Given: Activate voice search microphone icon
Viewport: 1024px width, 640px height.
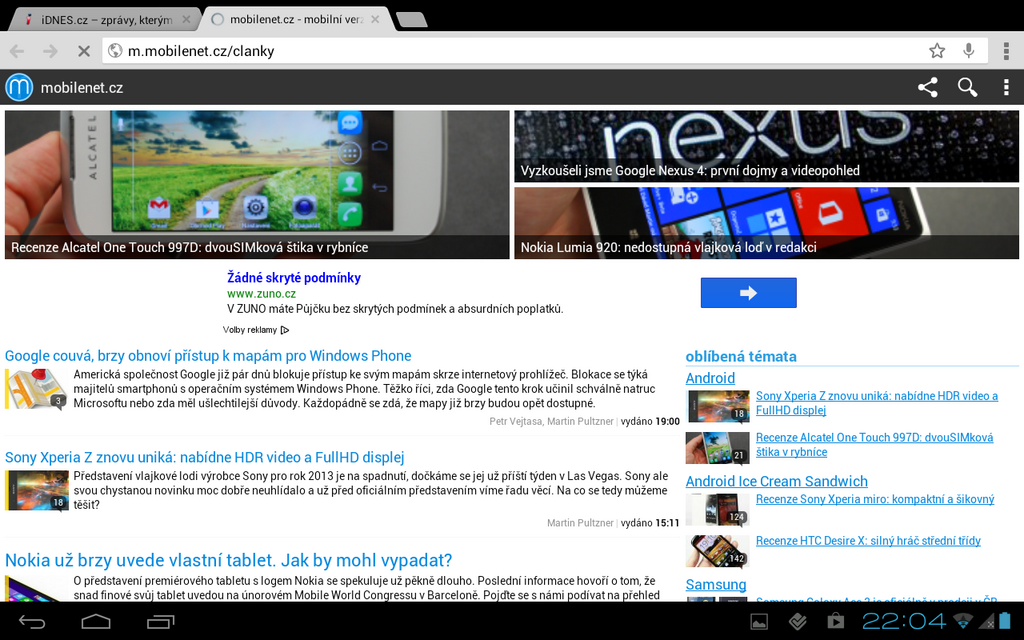Looking at the screenshot, I should 968,51.
